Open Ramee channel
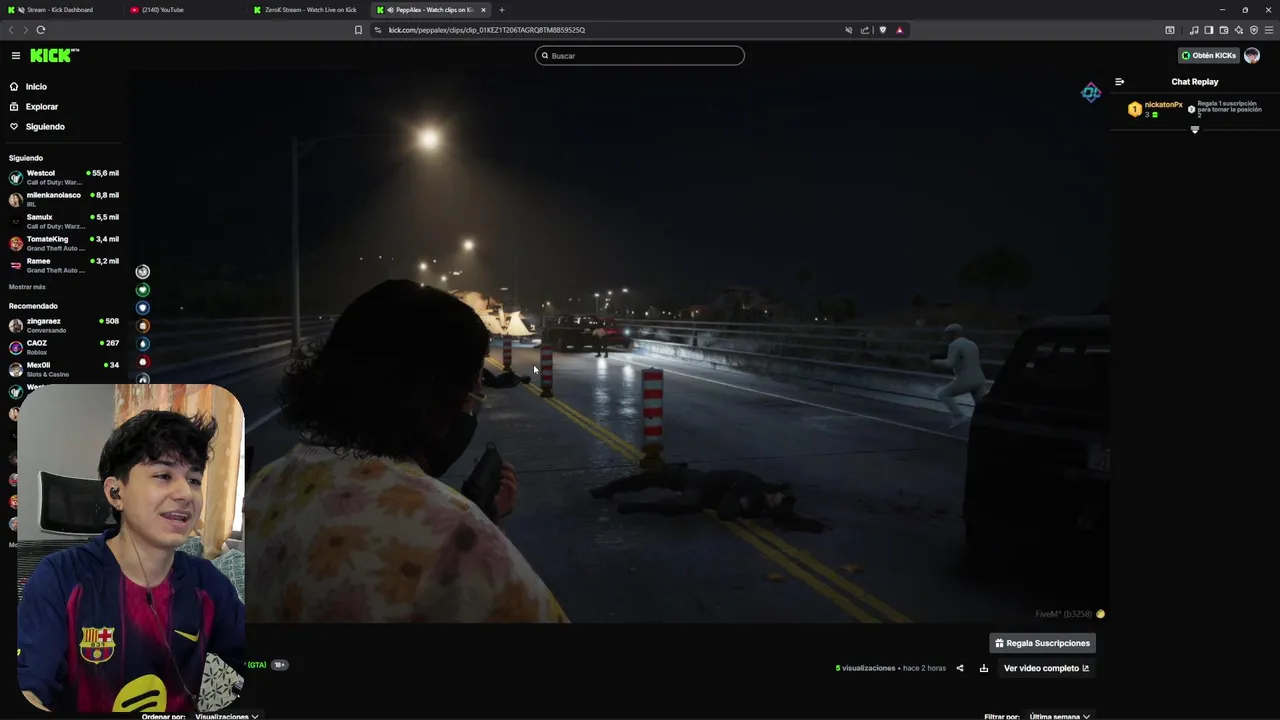The width and height of the screenshot is (1280, 720). (64, 265)
